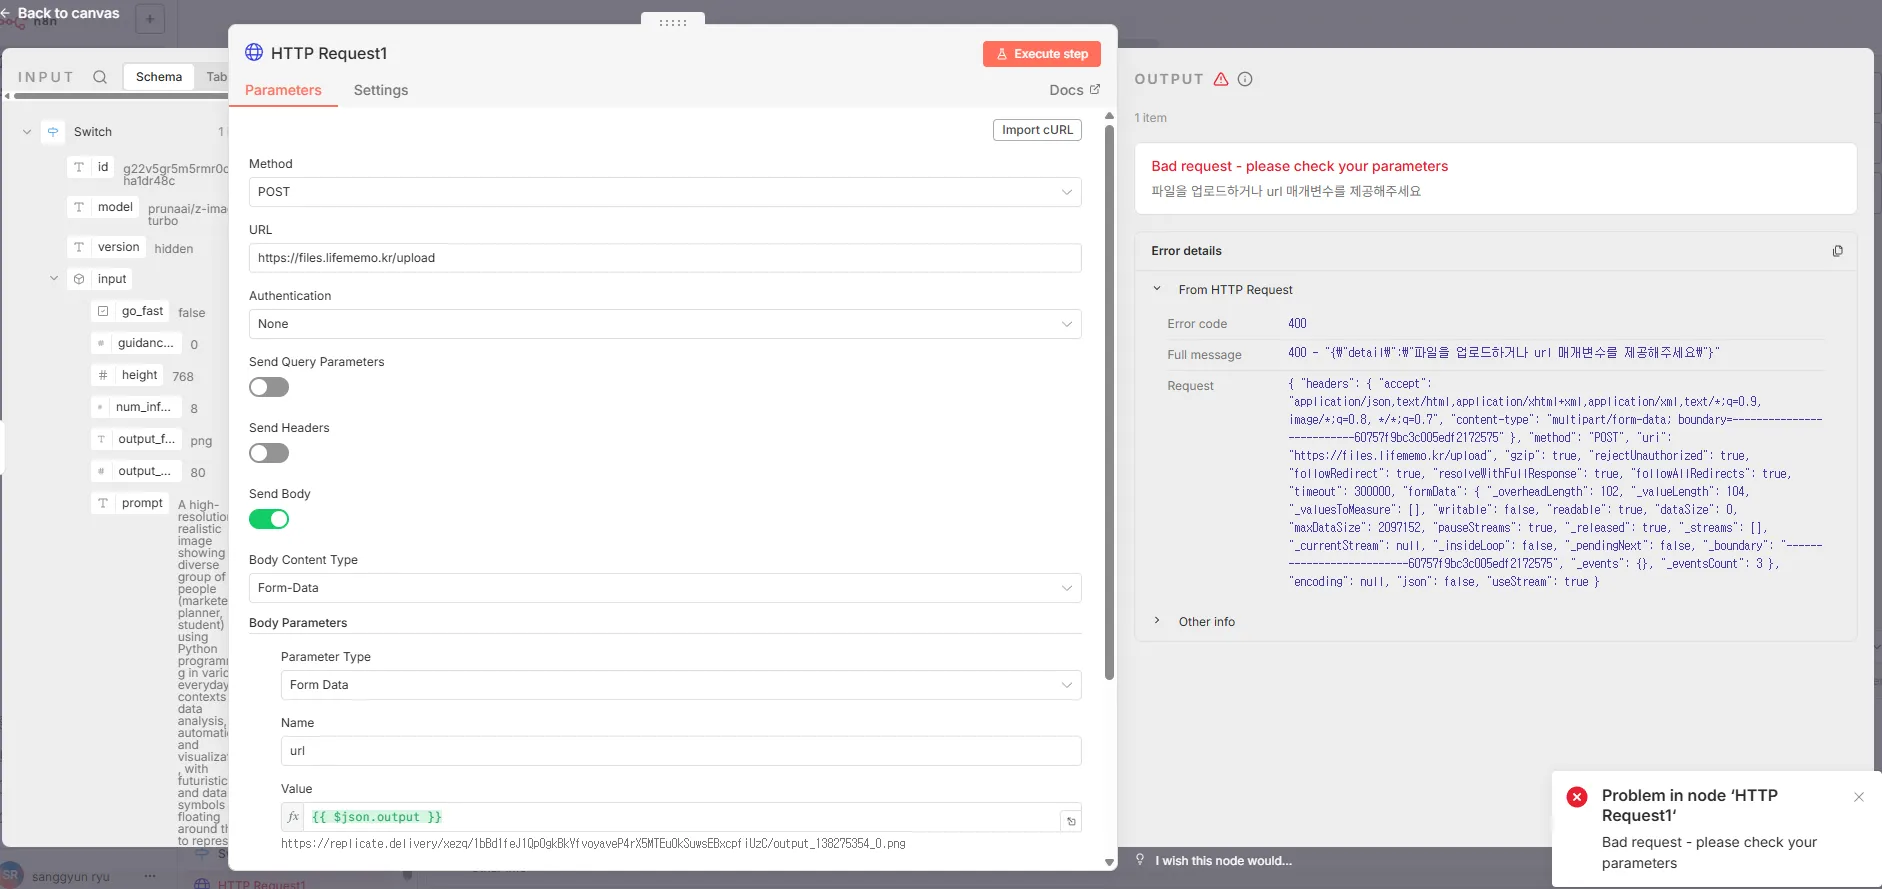Collapse From HTTP Request error section
Image resolution: width=1882 pixels, height=889 pixels.
coord(1157,289)
